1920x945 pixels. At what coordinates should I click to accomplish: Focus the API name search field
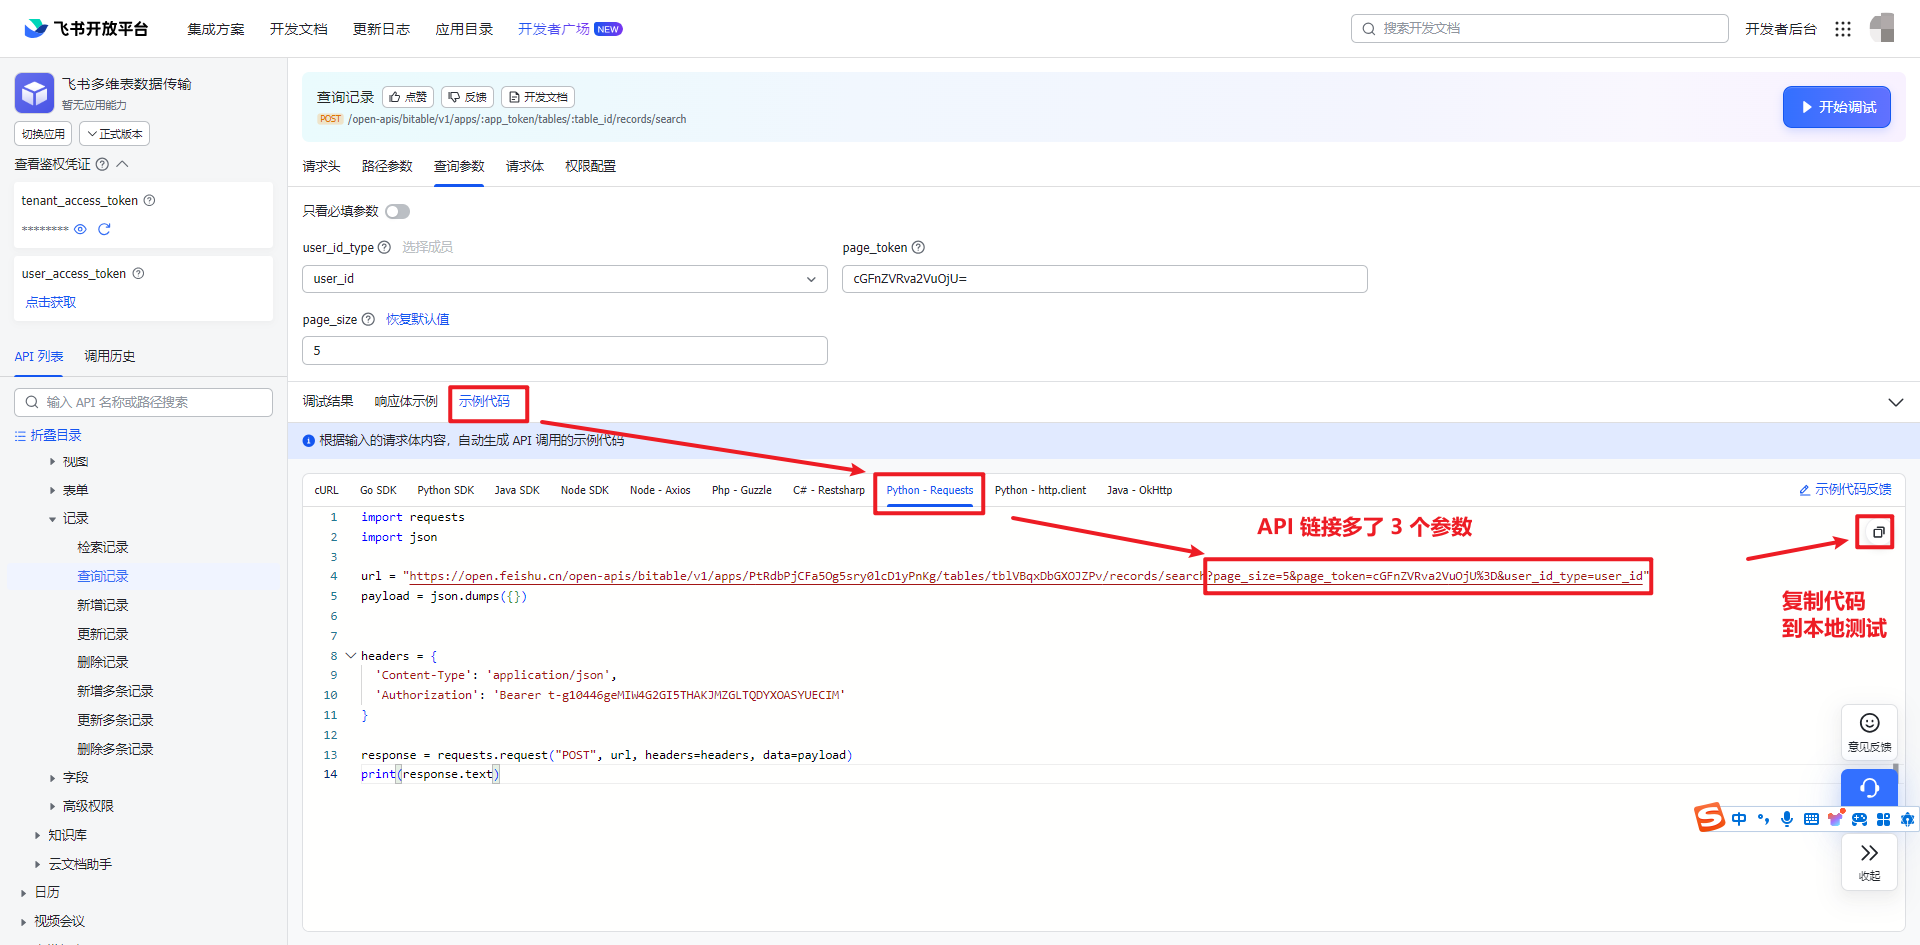coord(143,402)
